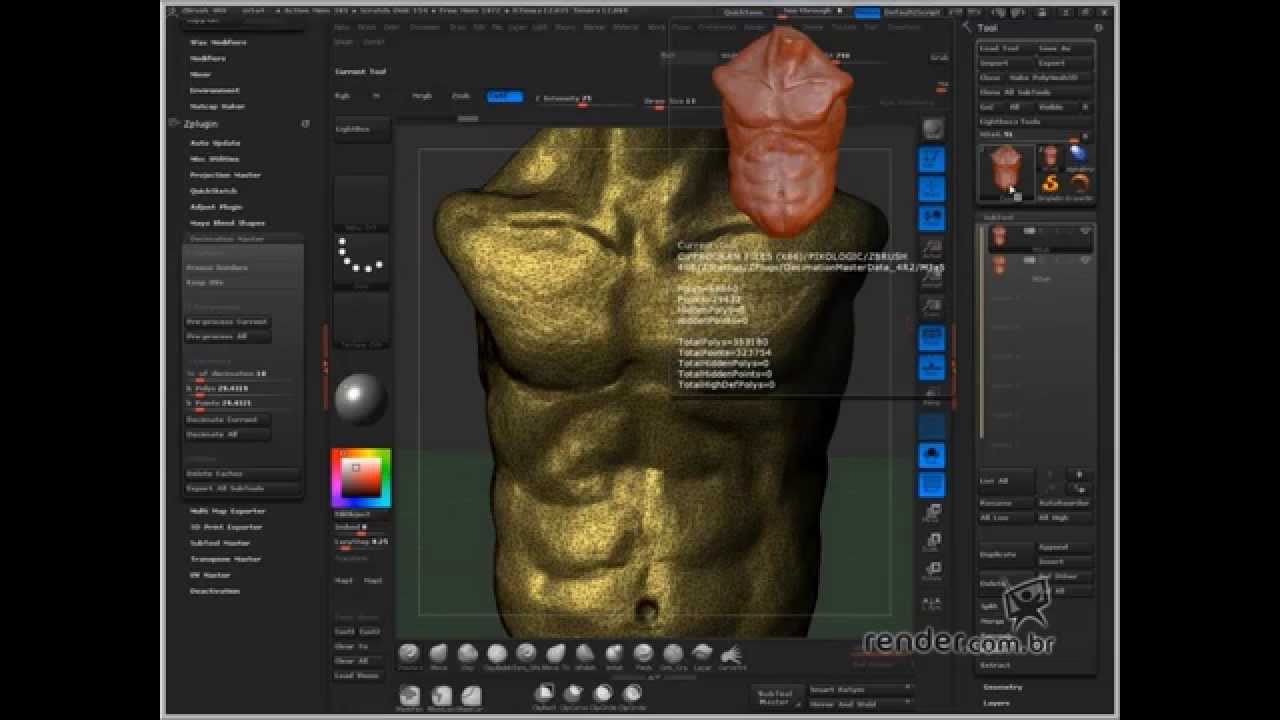
Task: Click the BPR render icon on right shelf
Action: click(x=932, y=129)
